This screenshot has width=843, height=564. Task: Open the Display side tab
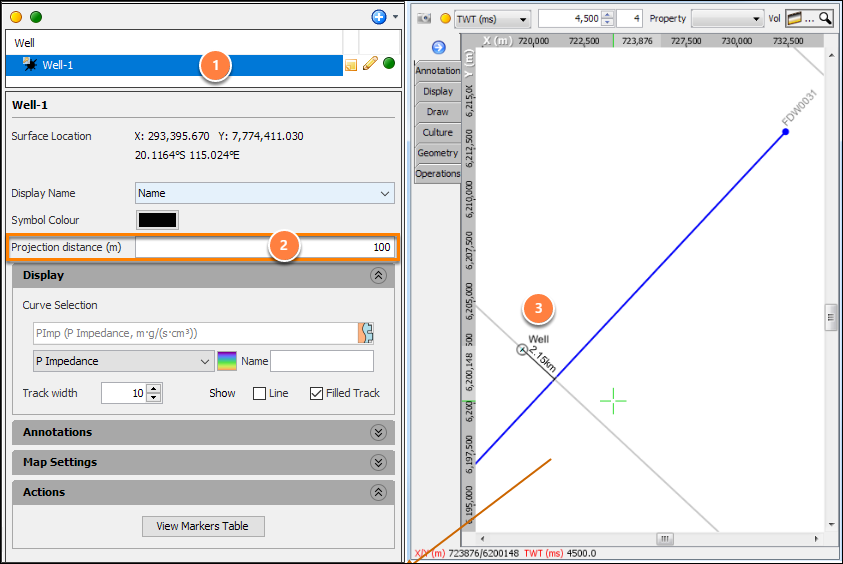[438, 91]
